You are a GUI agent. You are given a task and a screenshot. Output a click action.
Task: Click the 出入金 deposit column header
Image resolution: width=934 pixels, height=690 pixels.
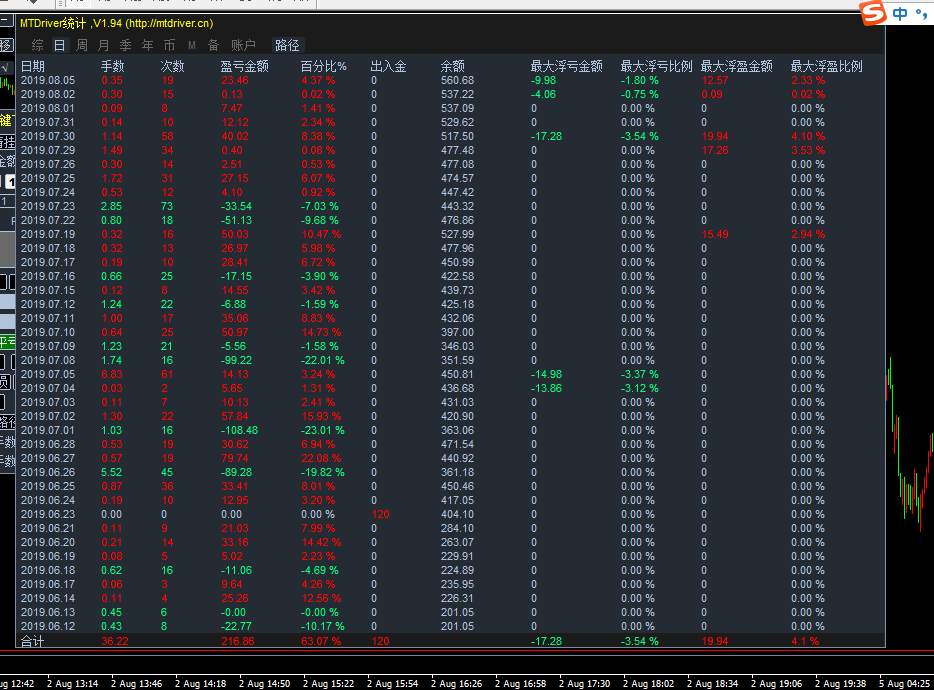pyautogui.click(x=388, y=66)
